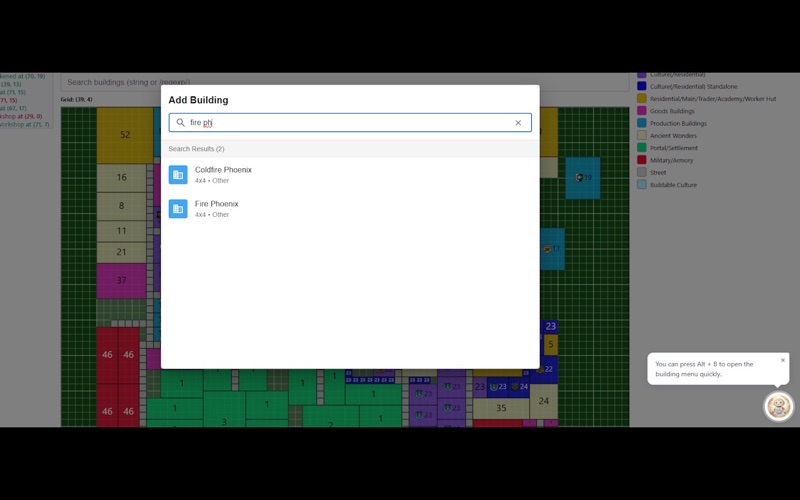800x500 pixels.
Task: Click the Street legend swatch
Action: pyautogui.click(x=642, y=172)
